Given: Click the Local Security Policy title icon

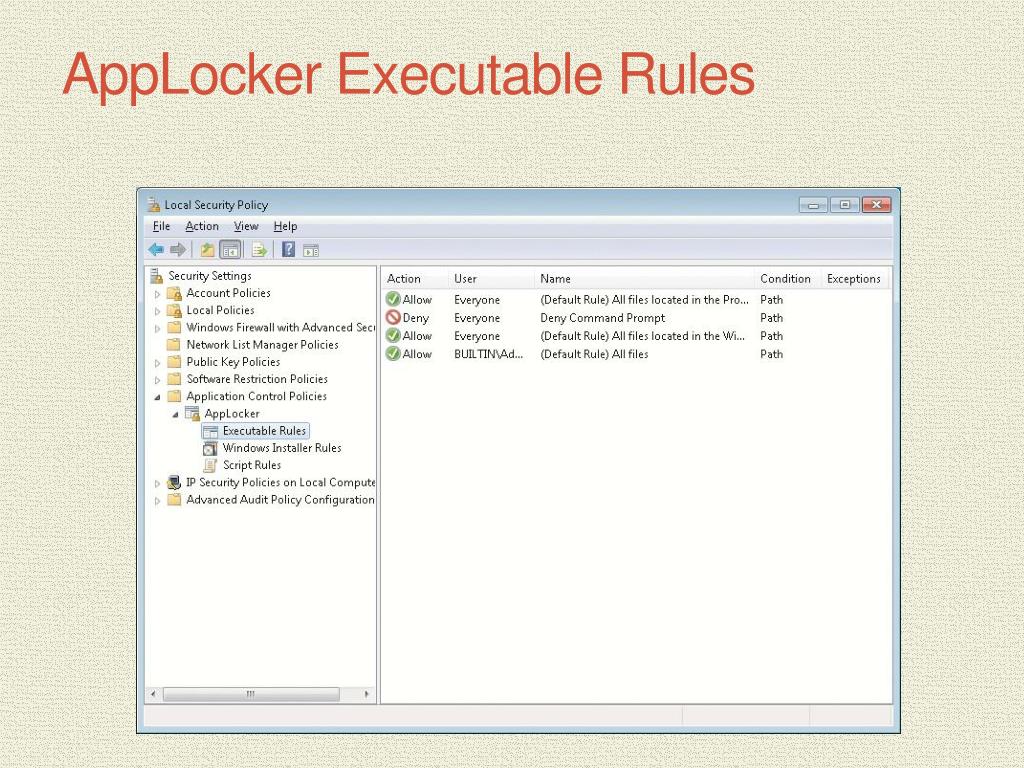Looking at the screenshot, I should coord(153,204).
